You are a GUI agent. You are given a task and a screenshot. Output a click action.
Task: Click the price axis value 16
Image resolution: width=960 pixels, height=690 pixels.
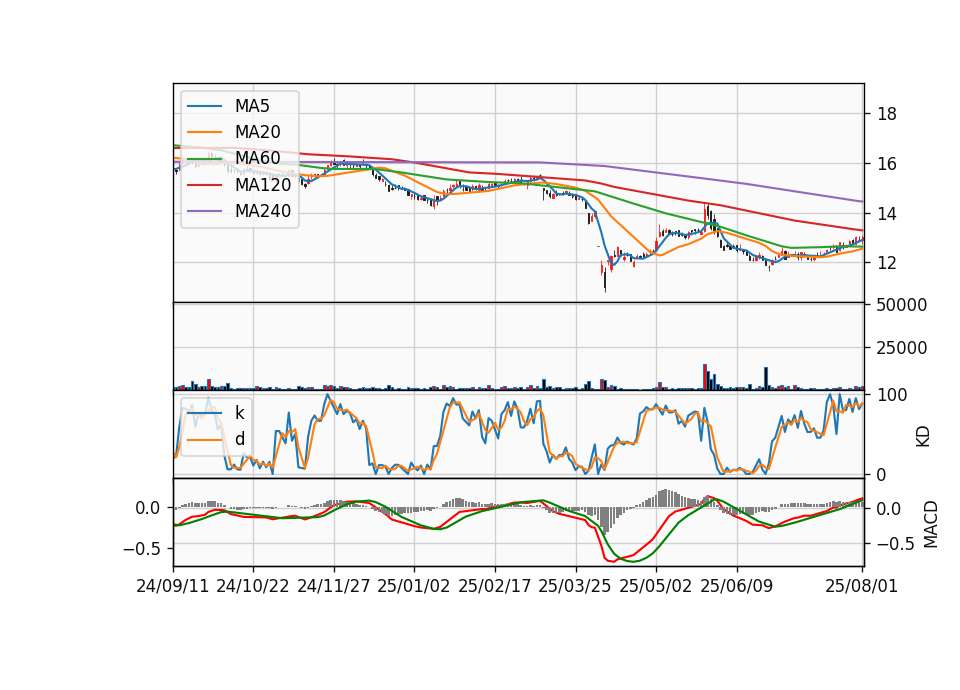(x=887, y=164)
